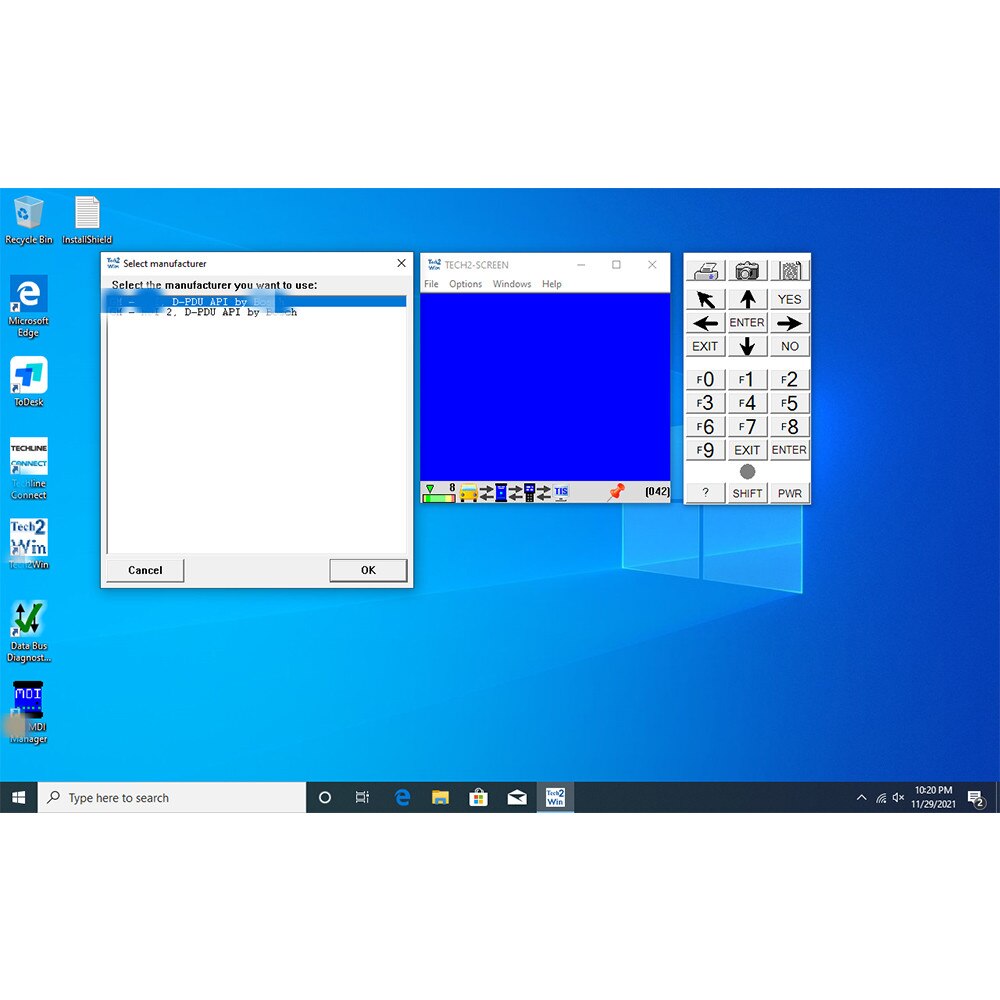The image size is (1000, 1000).
Task: Cancel the Select manufacturer dialog
Action: coord(144,570)
